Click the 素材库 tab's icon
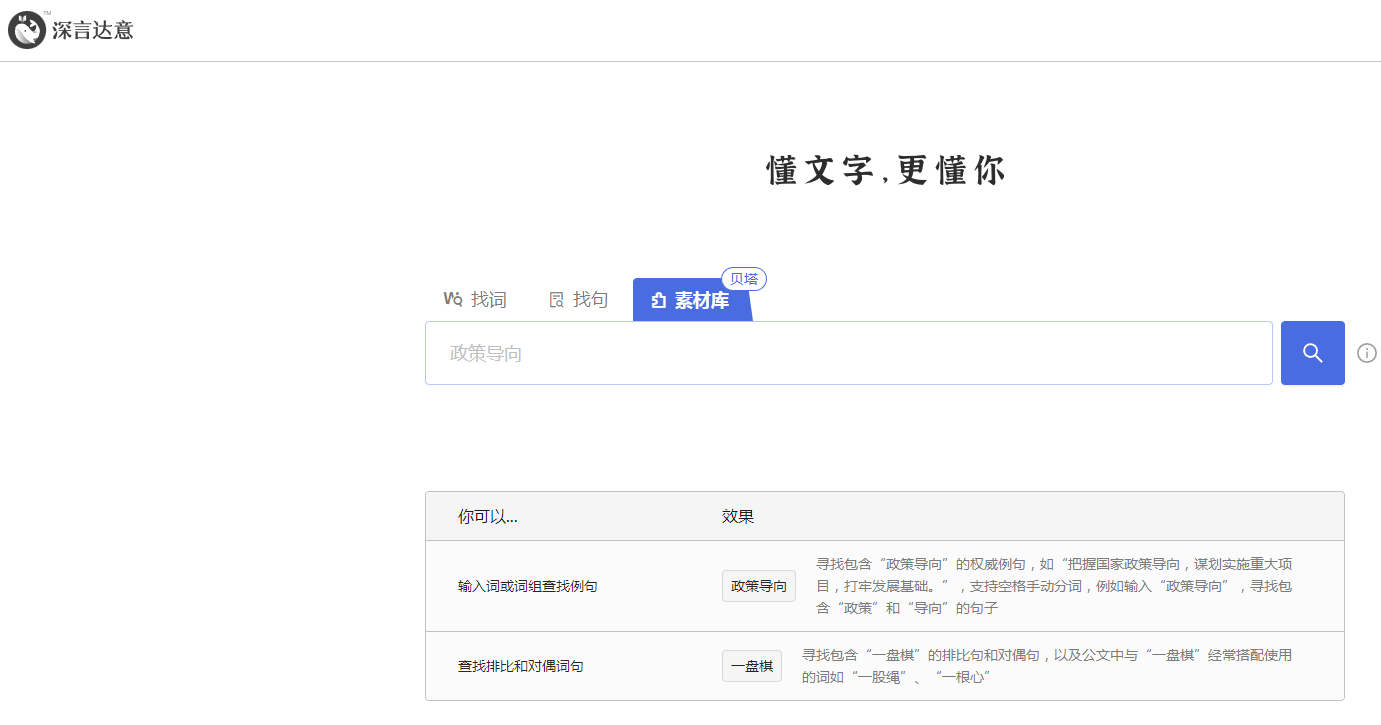 tap(659, 301)
